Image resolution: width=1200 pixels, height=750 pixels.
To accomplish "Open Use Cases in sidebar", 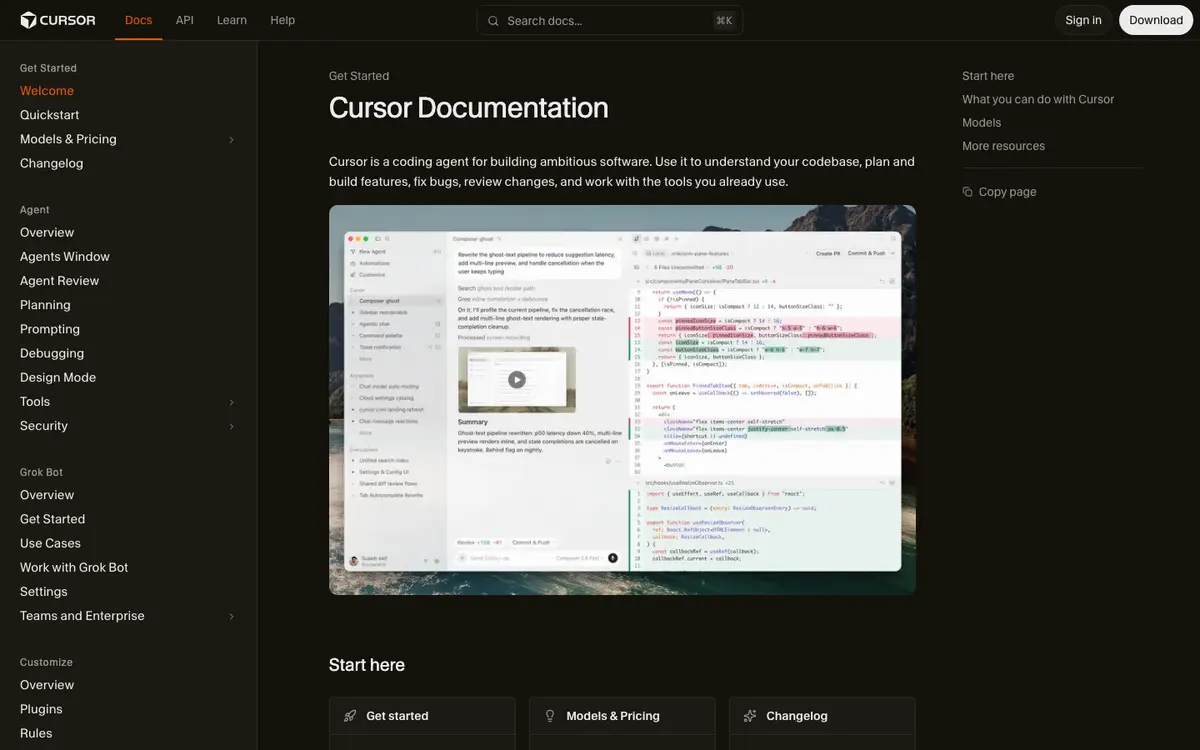I will tap(50, 543).
